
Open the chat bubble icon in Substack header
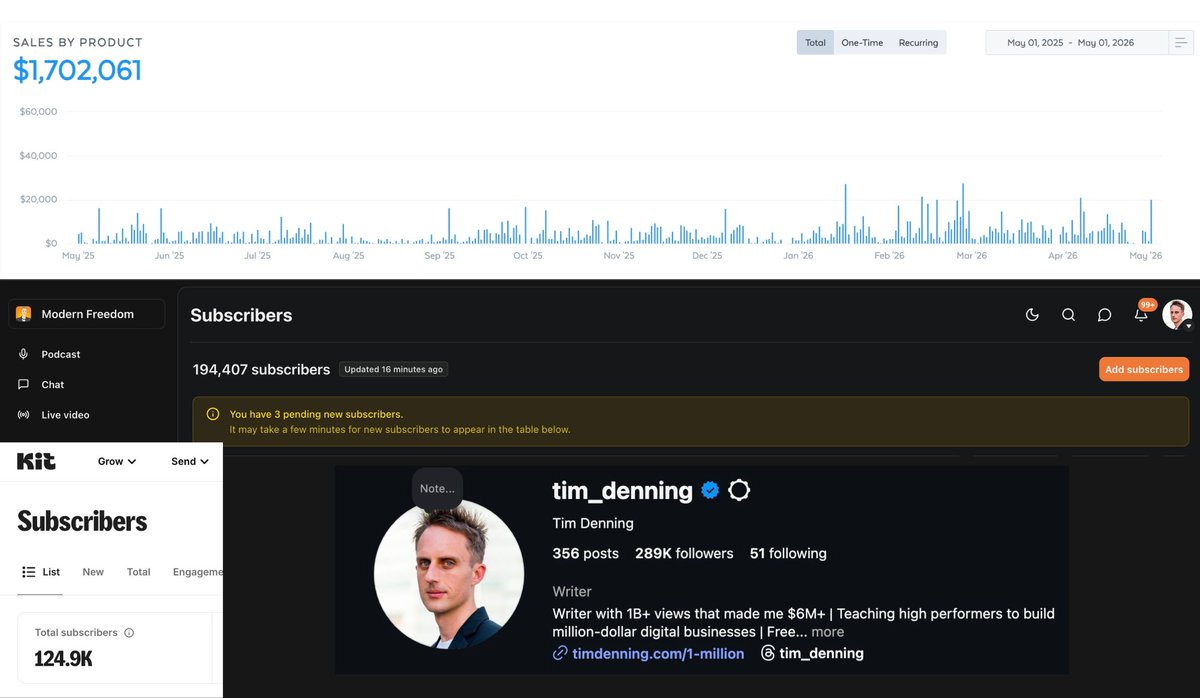click(x=1104, y=315)
